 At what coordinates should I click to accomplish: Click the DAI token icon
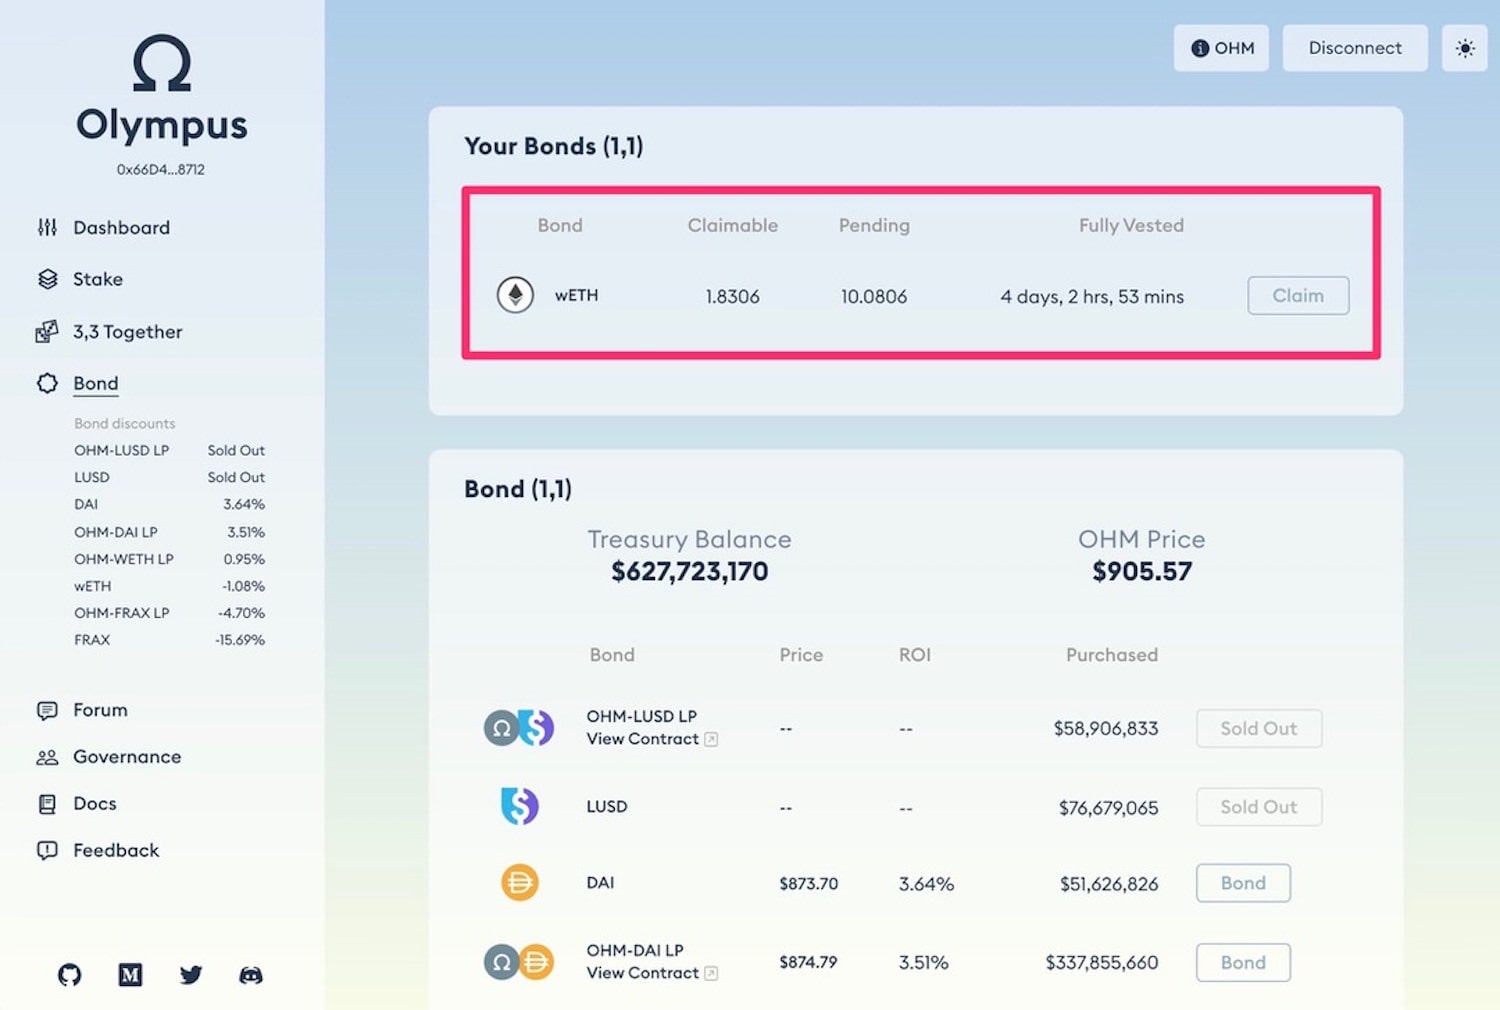pyautogui.click(x=519, y=883)
